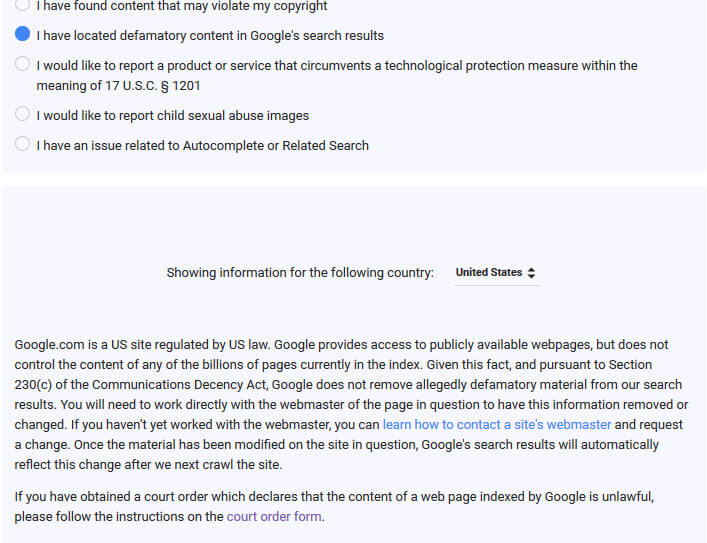
Task: Click the text 'meaning of 17 U.S.C. § 1201'
Action: [118, 86]
